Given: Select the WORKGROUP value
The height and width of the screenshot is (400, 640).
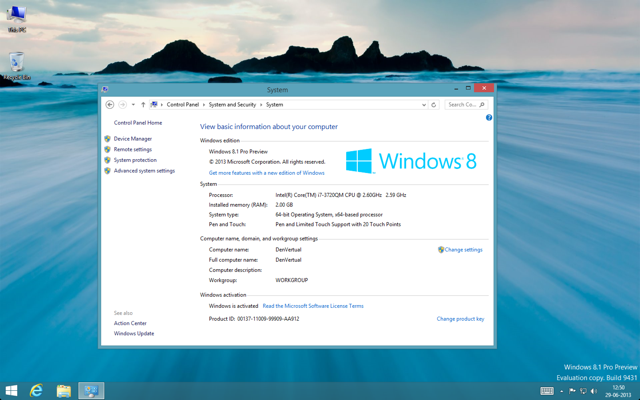Looking at the screenshot, I should click(291, 280).
